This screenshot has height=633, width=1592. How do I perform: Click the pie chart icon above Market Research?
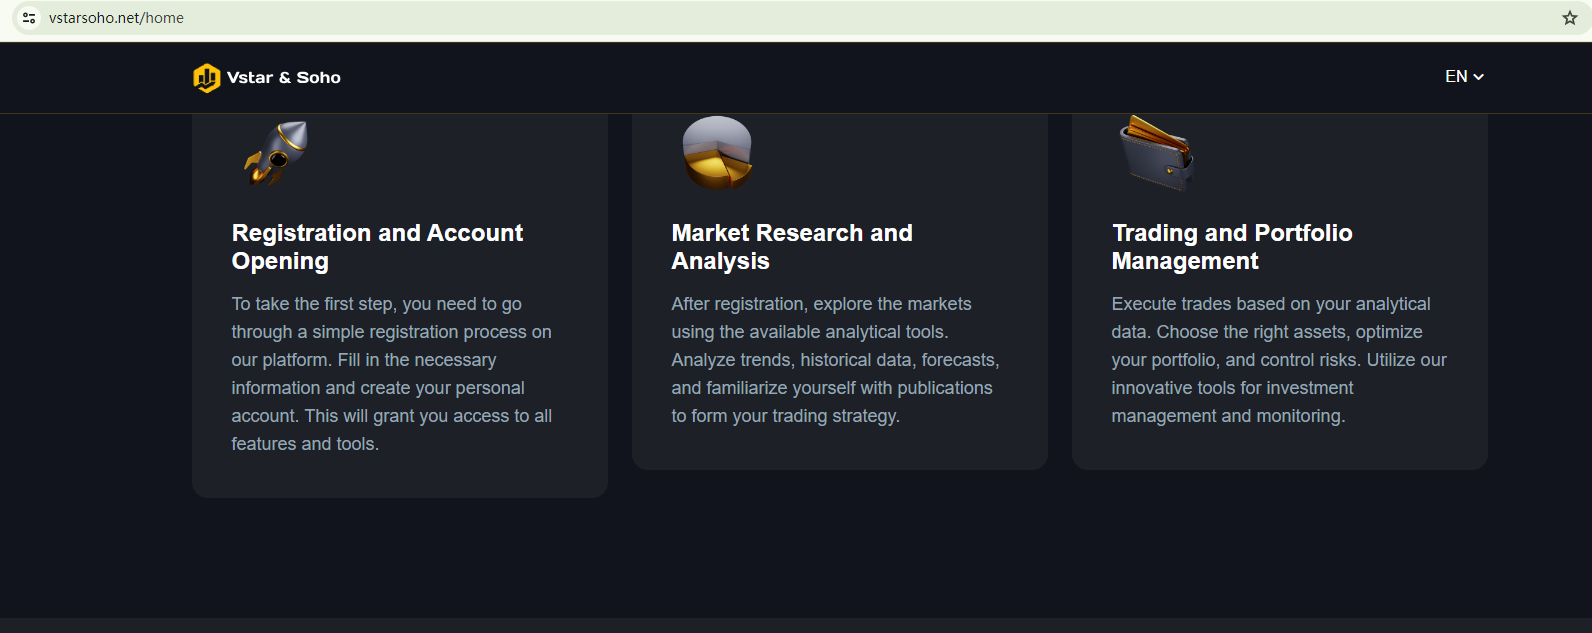(717, 153)
